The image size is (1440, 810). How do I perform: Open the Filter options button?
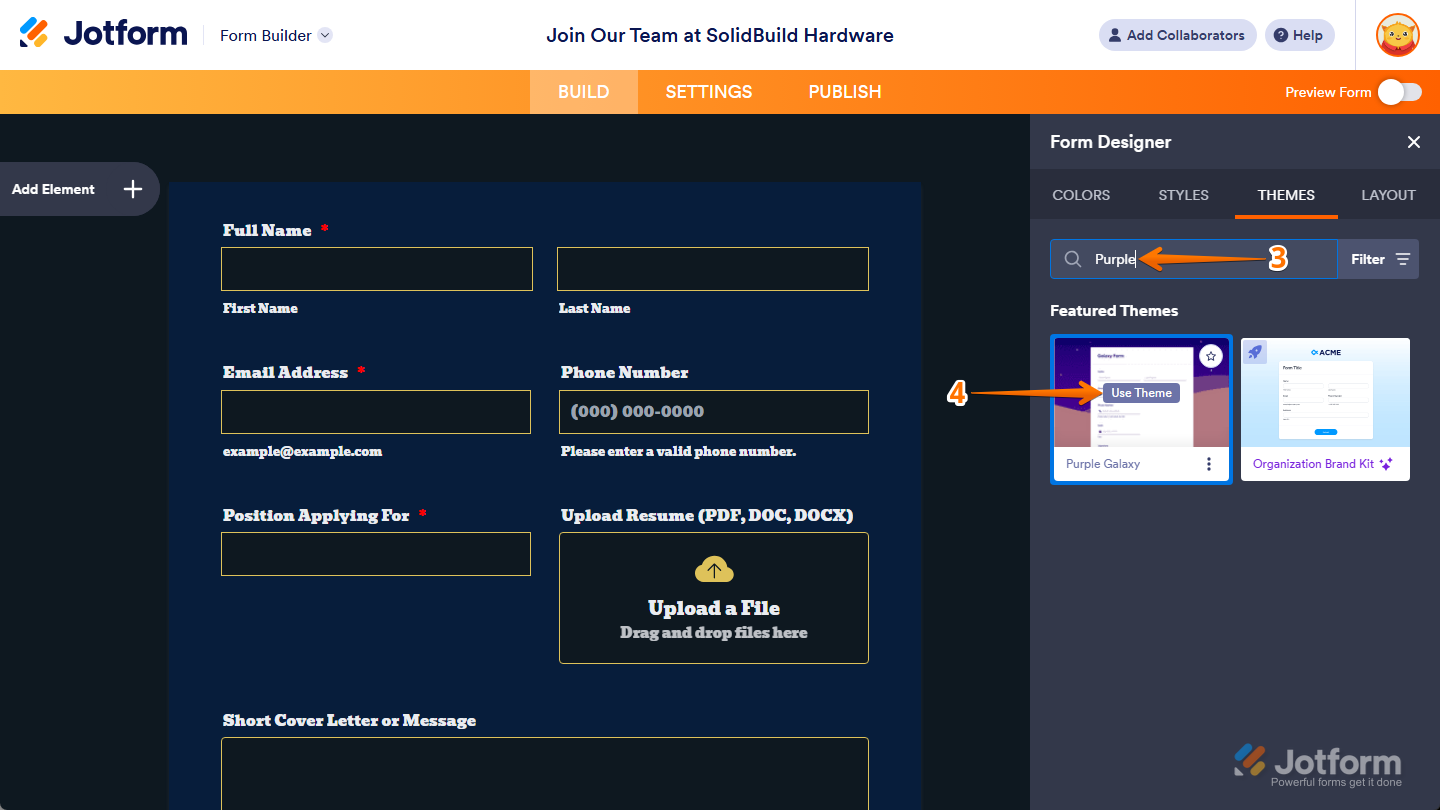point(1379,259)
